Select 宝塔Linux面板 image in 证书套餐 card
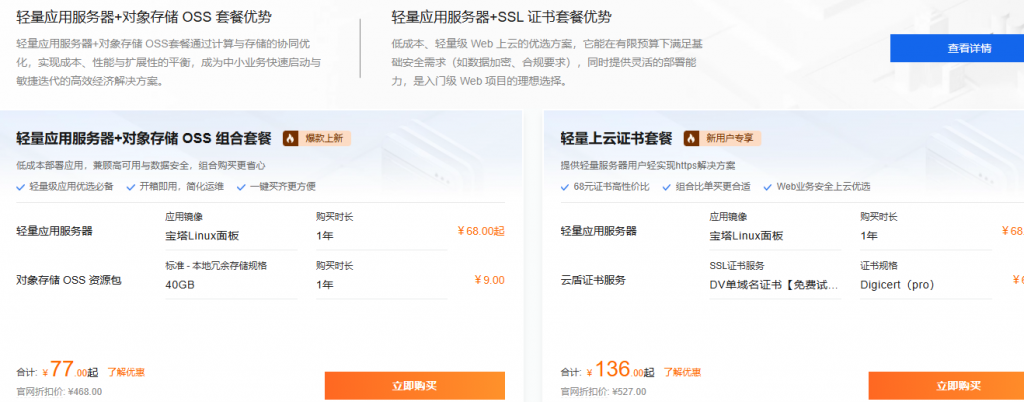This screenshot has height=402, width=1024. [x=775, y=236]
